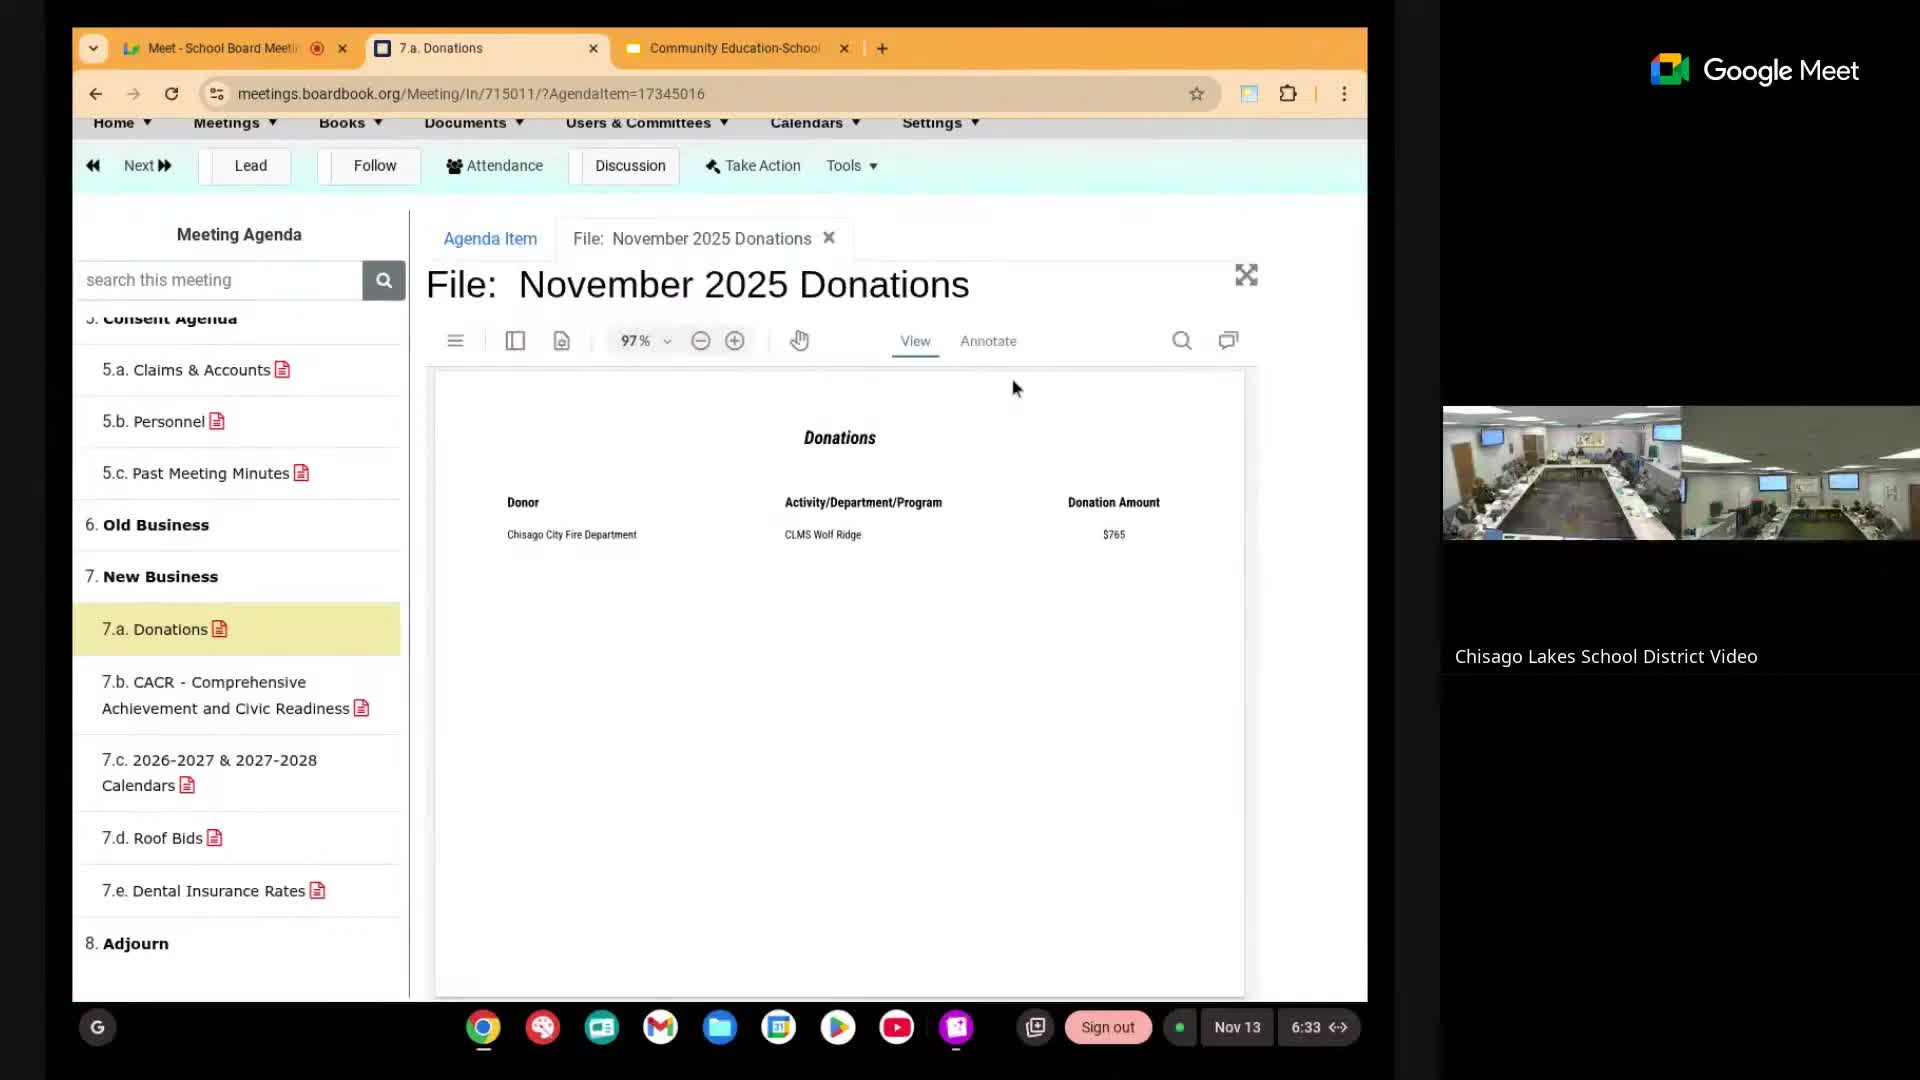The width and height of the screenshot is (1920, 1080).
Task: Expand document to fullscreen icon
Action: tap(1246, 275)
